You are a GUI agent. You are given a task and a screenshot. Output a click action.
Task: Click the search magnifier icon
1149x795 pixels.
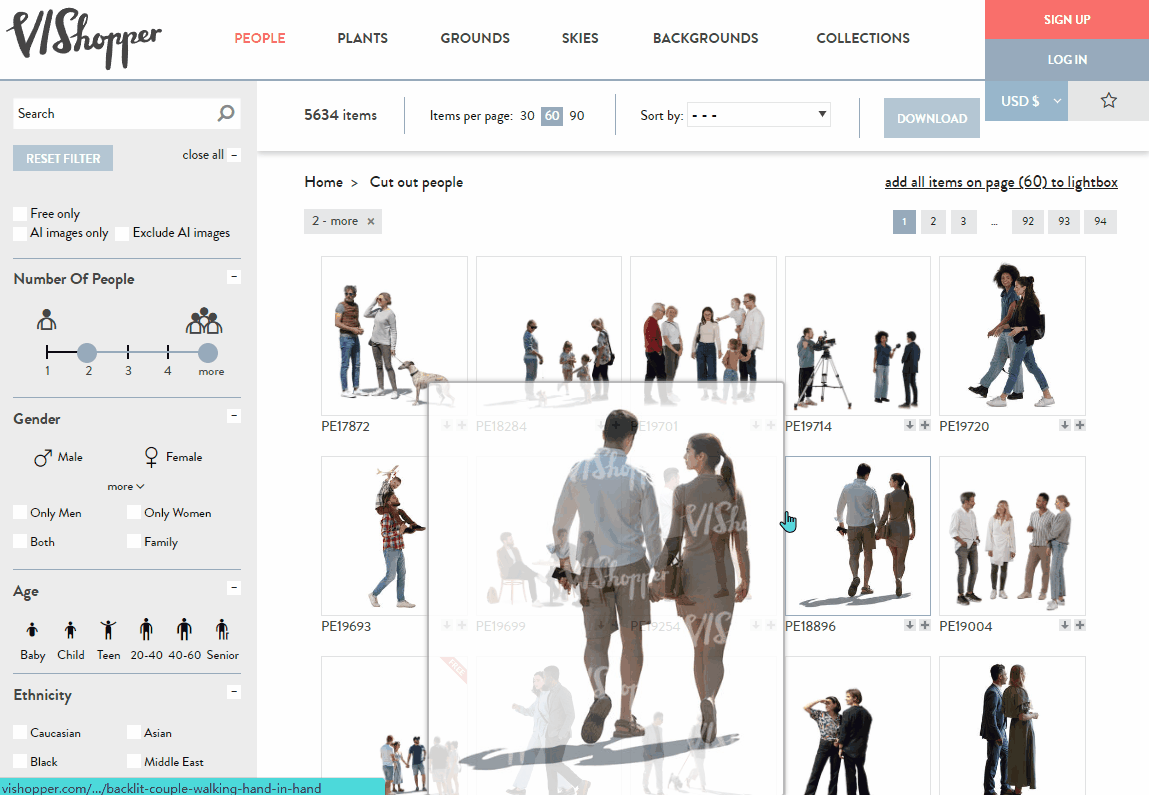[226, 113]
